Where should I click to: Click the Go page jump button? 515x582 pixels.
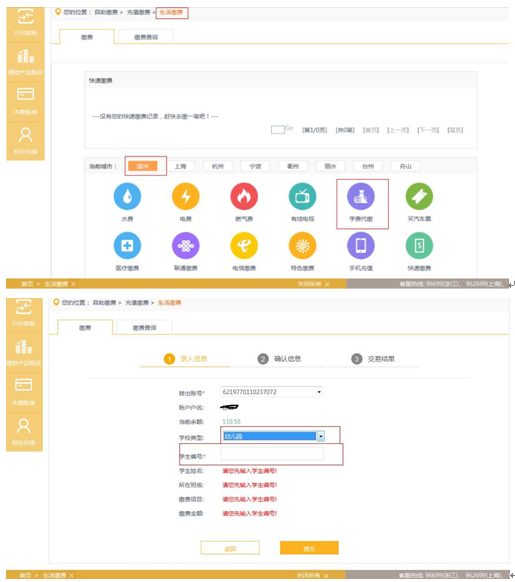289,128
